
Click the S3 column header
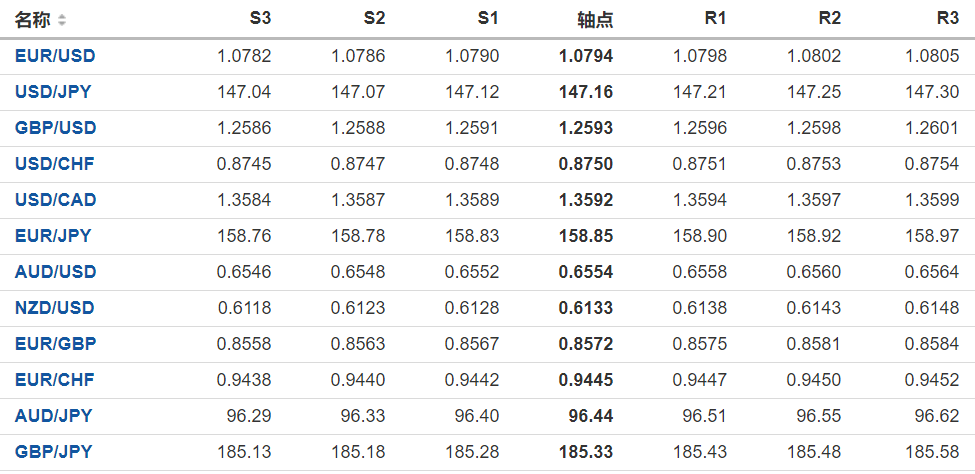260,19
